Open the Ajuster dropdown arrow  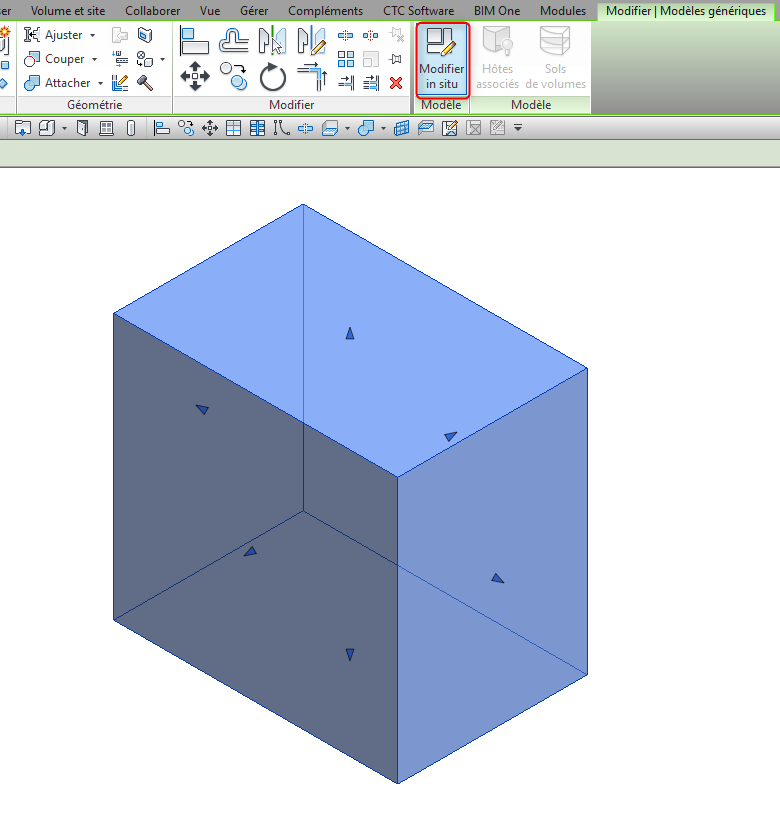click(x=93, y=35)
